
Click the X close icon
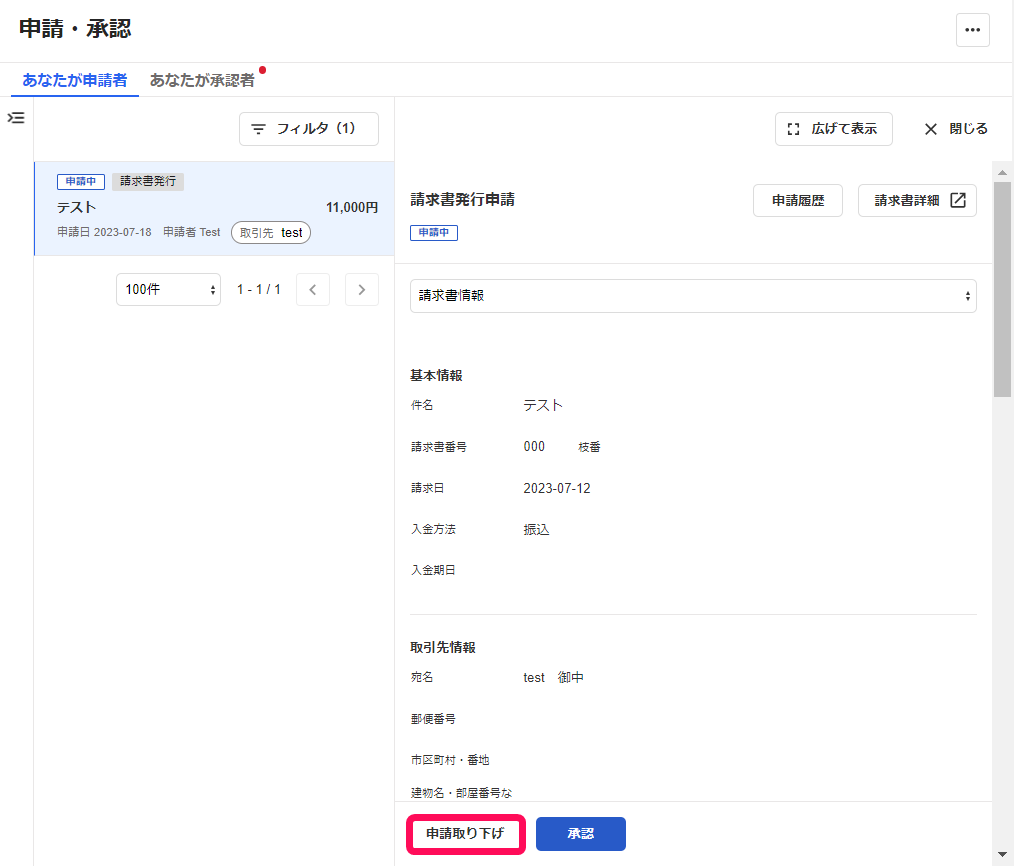(x=931, y=129)
